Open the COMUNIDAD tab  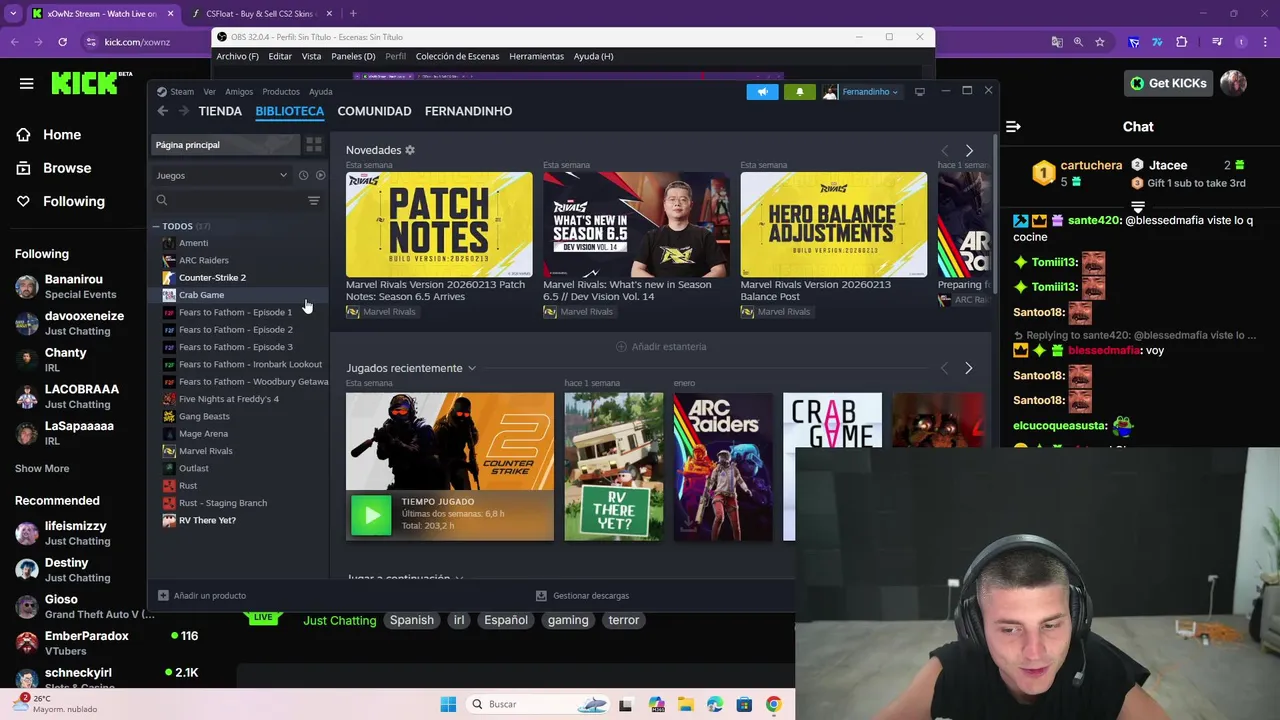tap(374, 111)
